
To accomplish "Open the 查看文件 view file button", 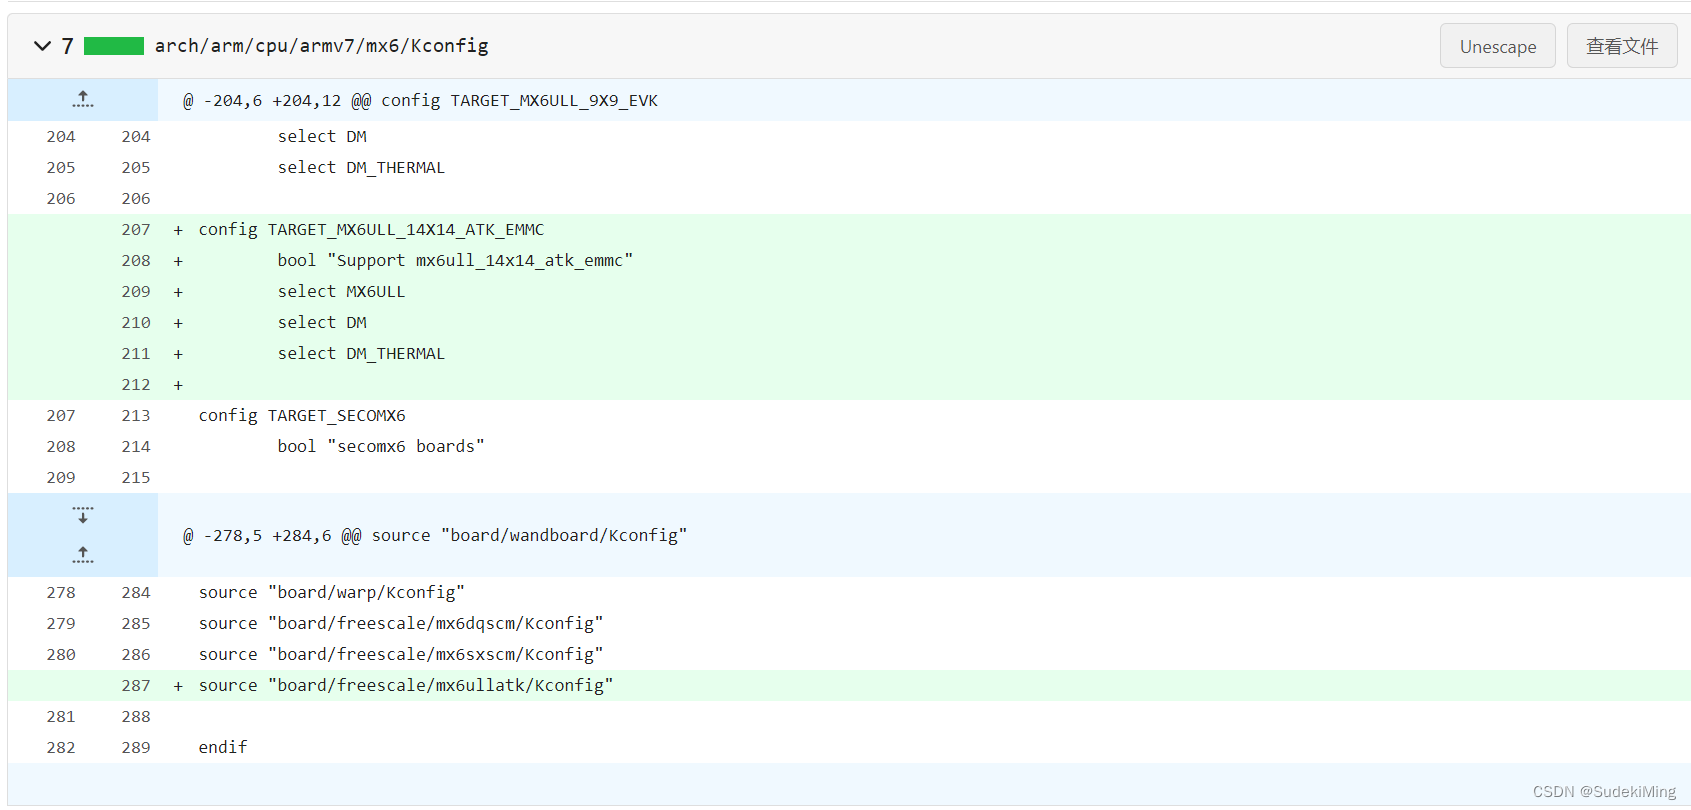I will [x=1621, y=46].
